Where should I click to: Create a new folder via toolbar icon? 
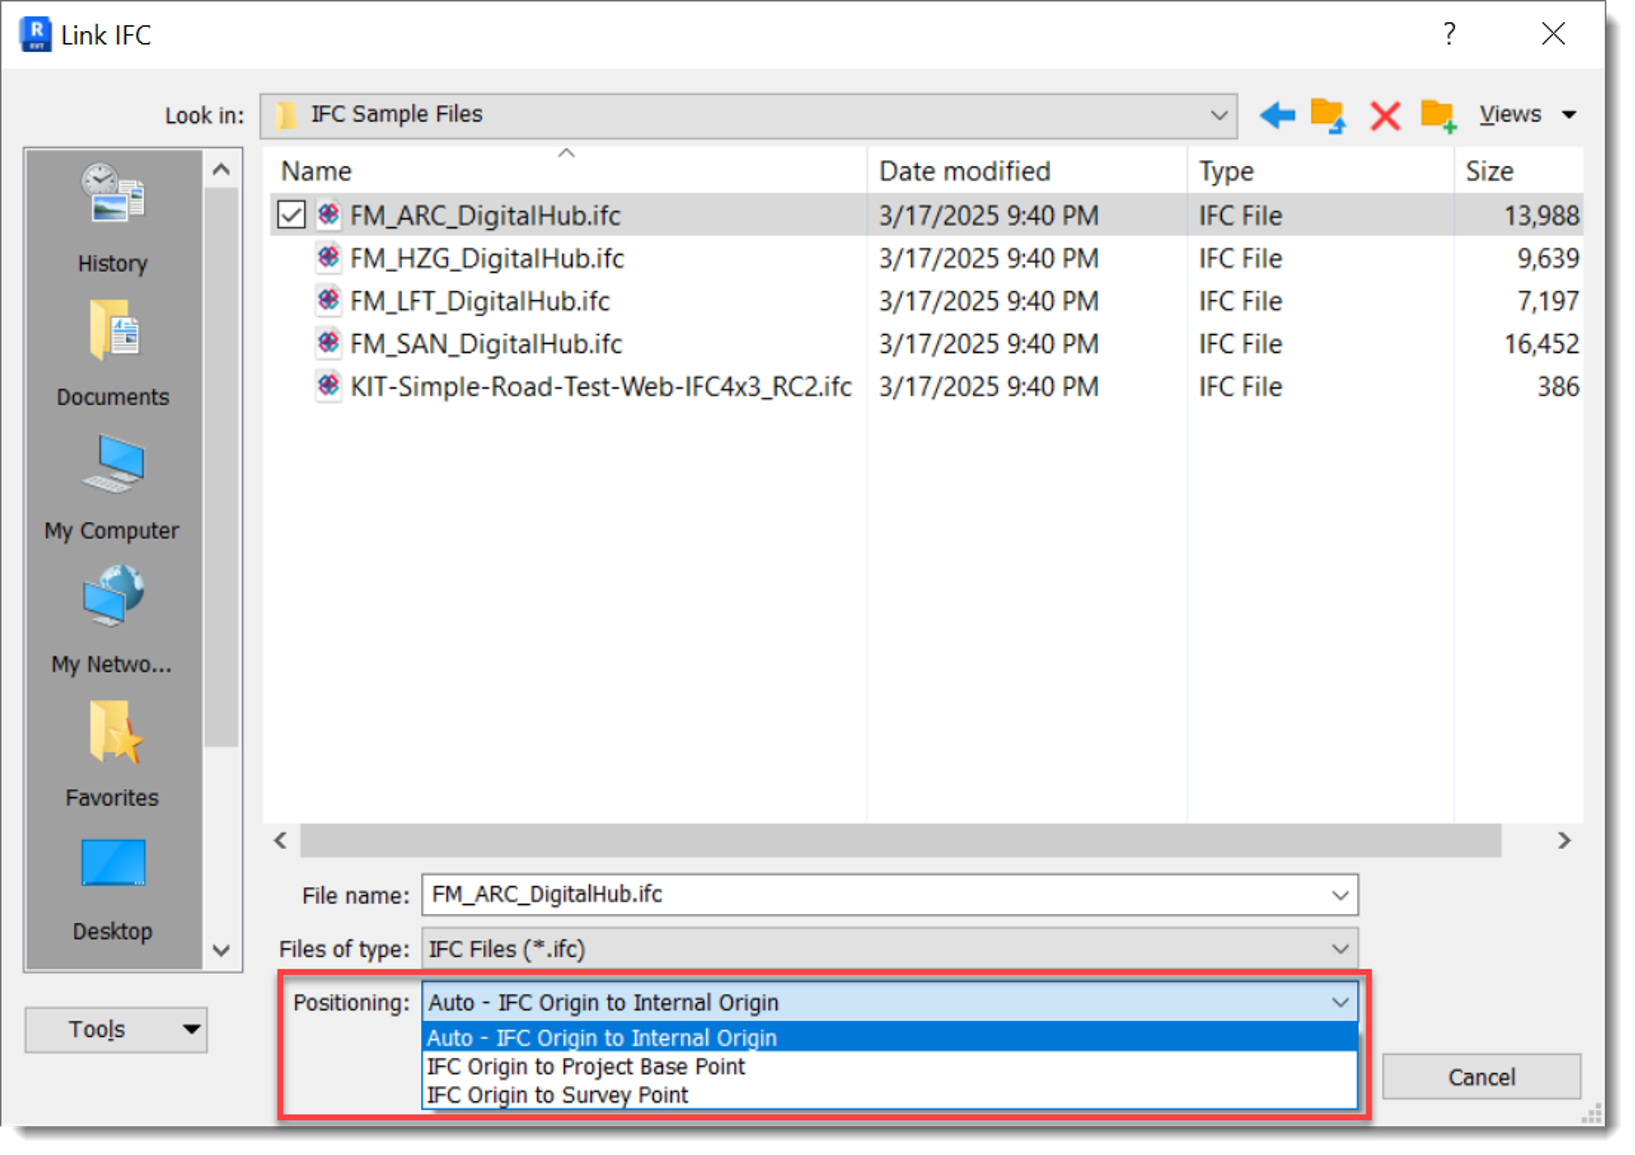1438,115
